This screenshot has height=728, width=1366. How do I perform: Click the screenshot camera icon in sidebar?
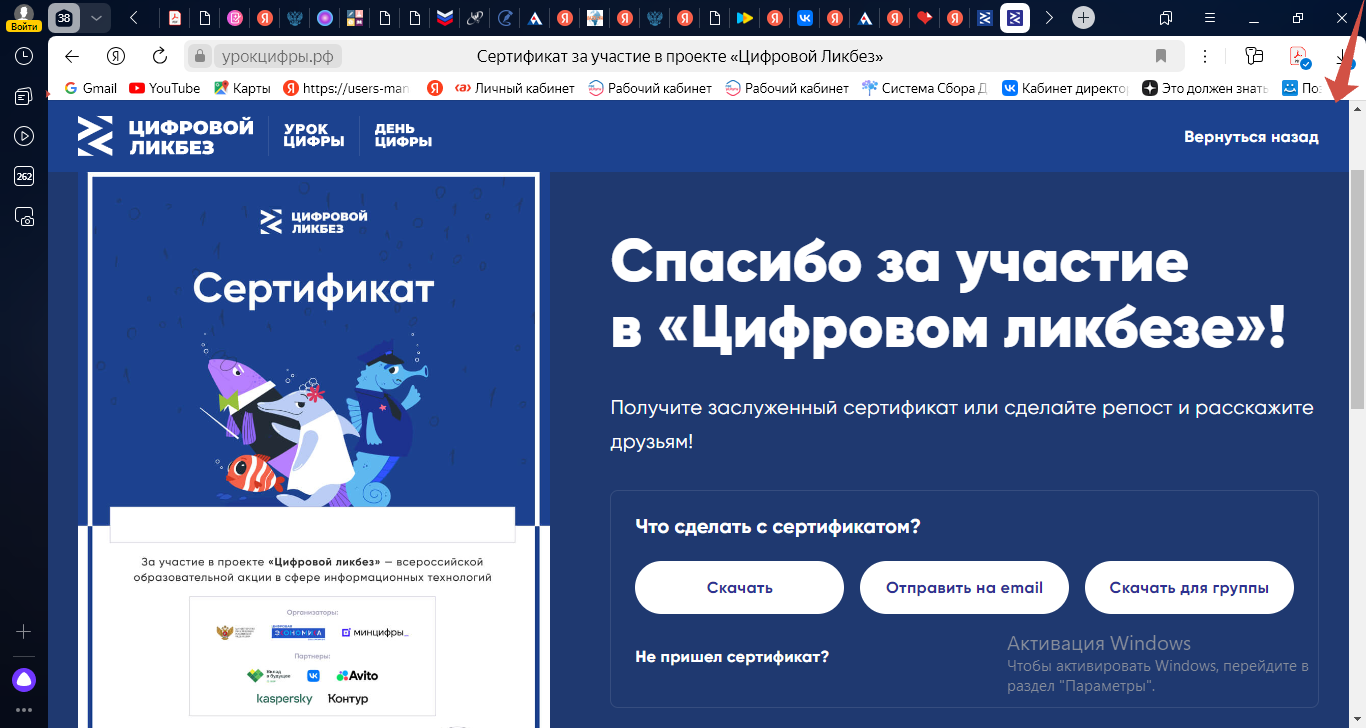[x=24, y=216]
